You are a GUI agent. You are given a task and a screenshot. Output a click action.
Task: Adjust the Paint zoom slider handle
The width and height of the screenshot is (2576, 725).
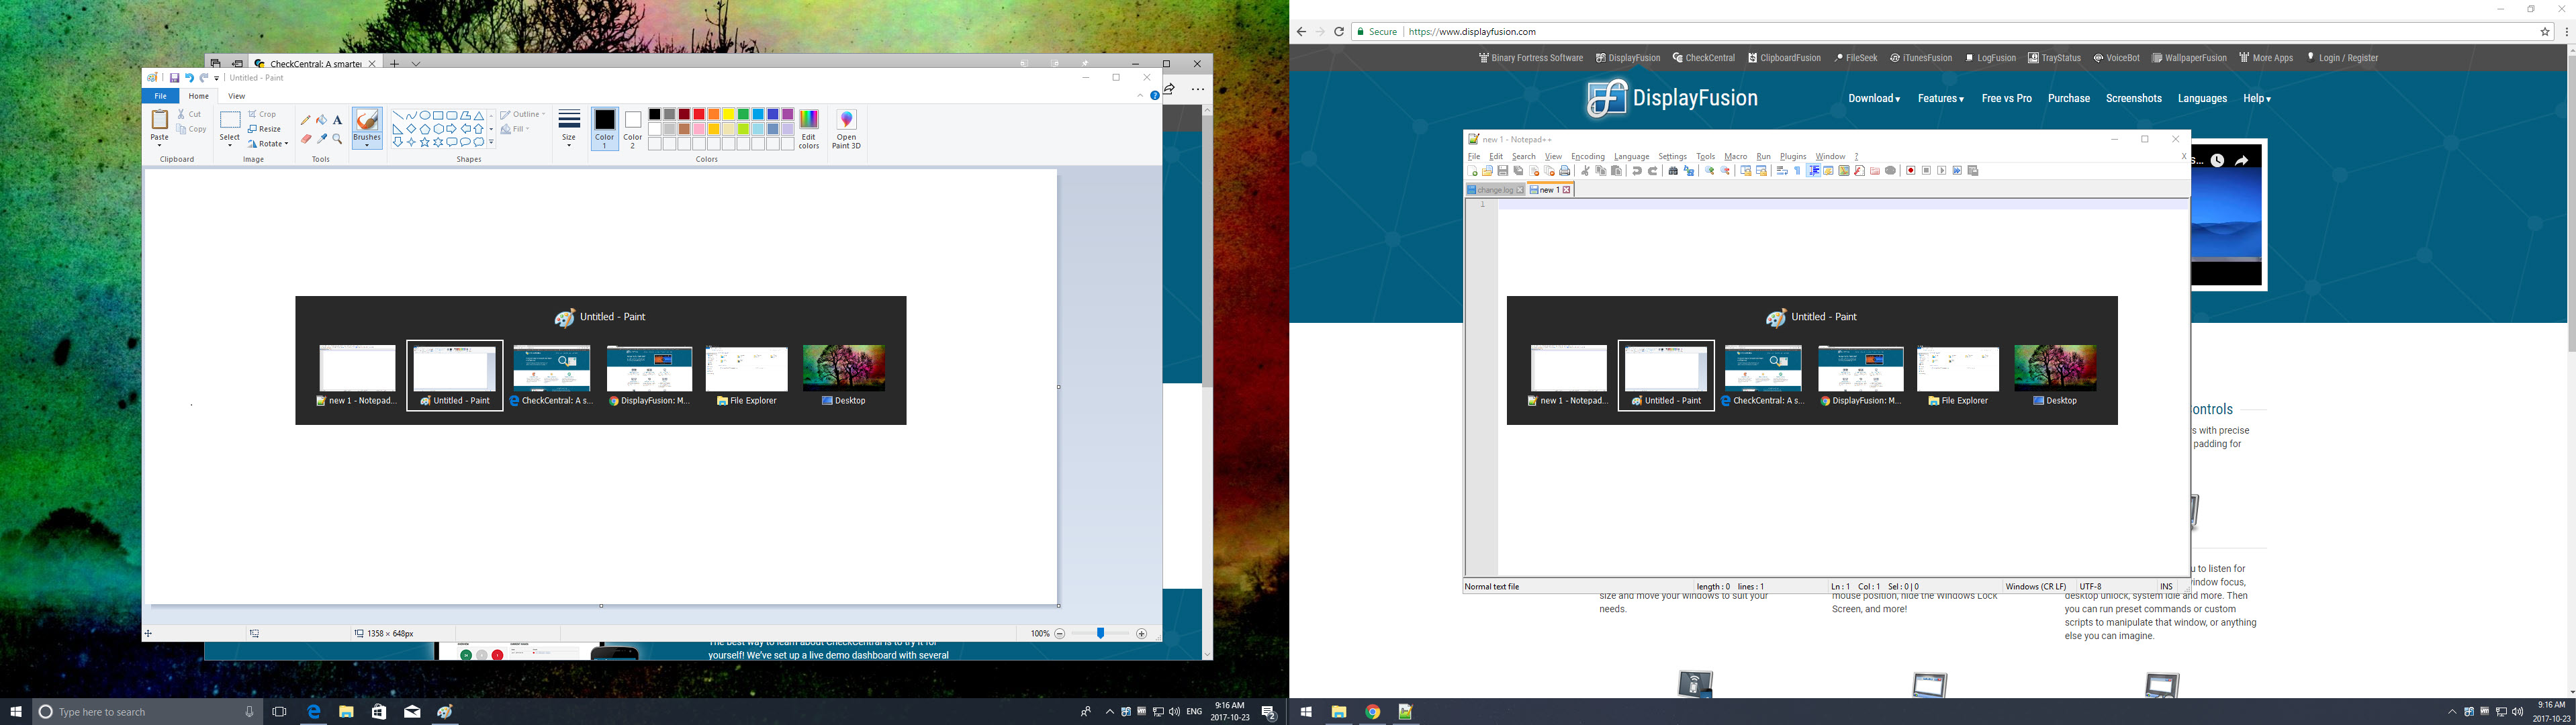coord(1100,633)
